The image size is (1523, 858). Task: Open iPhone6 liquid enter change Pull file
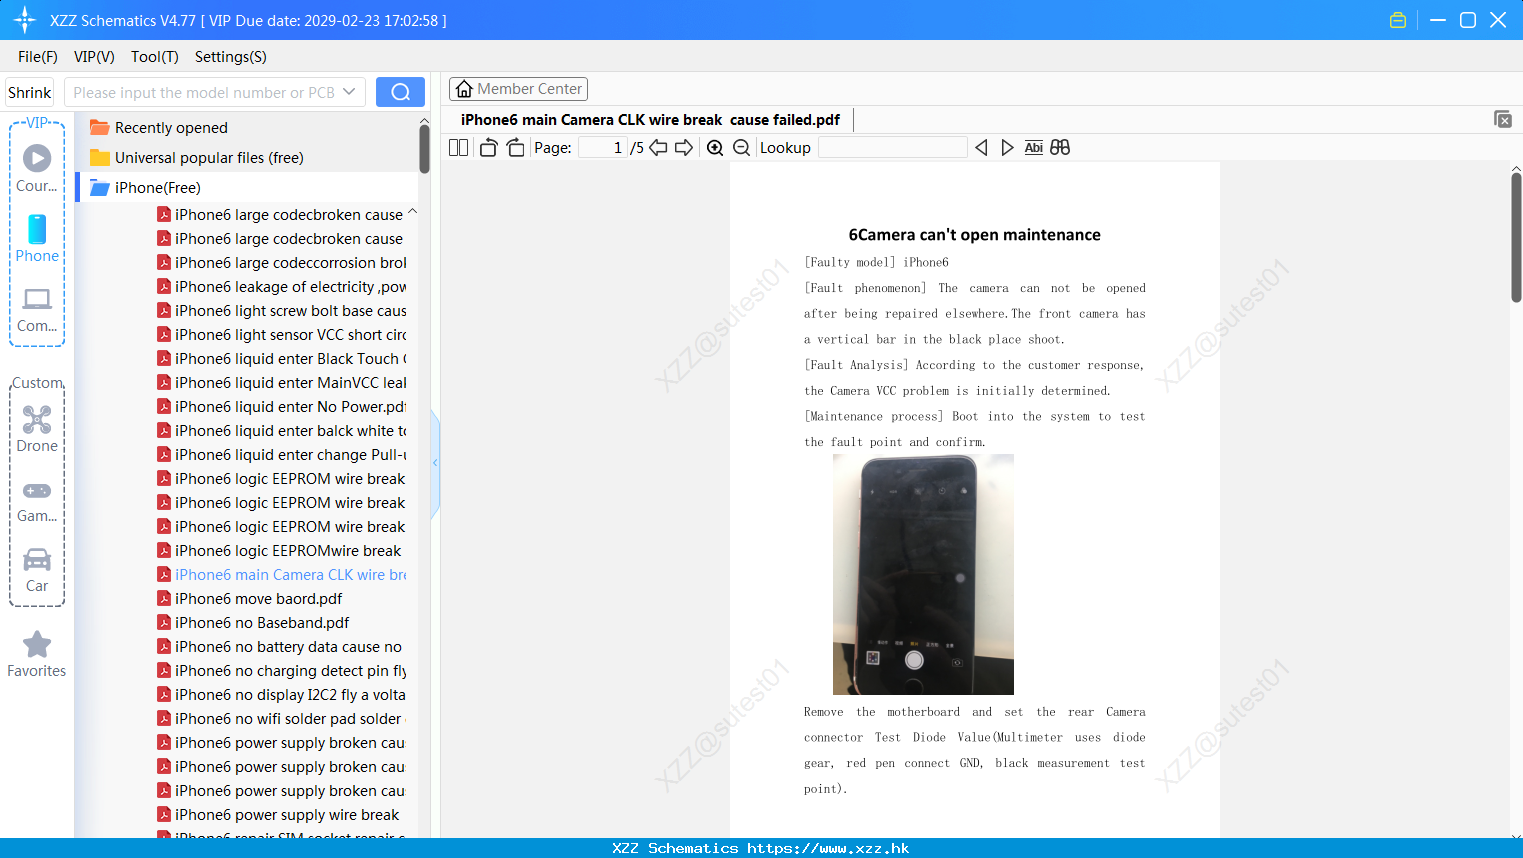tap(282, 455)
